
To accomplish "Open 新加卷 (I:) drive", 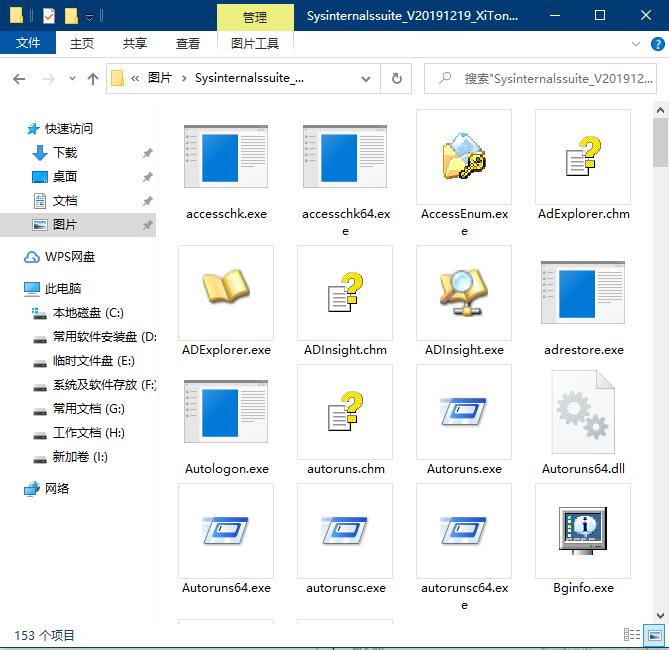I will point(80,456).
